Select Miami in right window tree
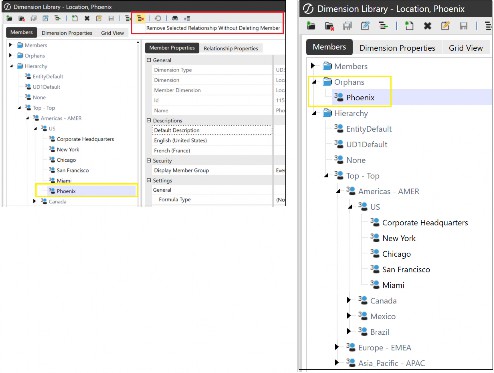The height and width of the screenshot is (373, 494). 393,285
